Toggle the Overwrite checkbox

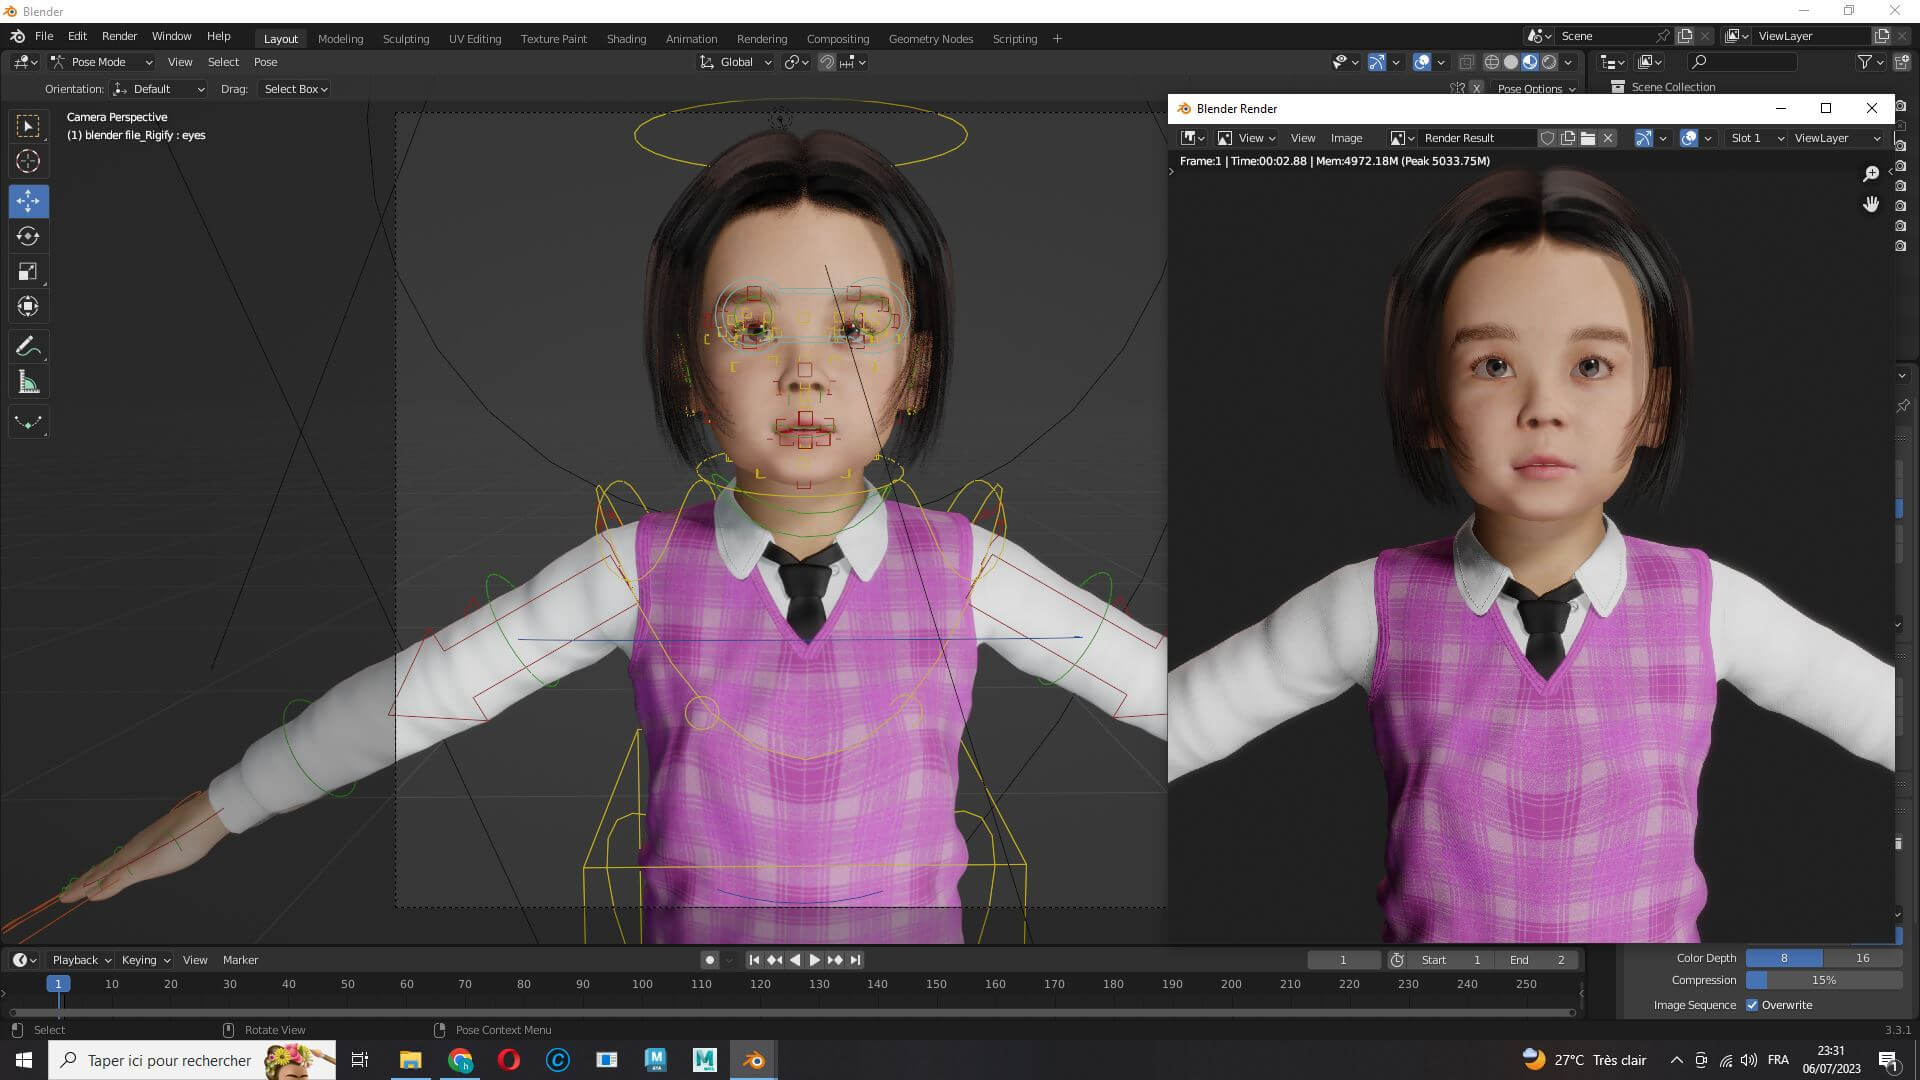pos(1752,1005)
